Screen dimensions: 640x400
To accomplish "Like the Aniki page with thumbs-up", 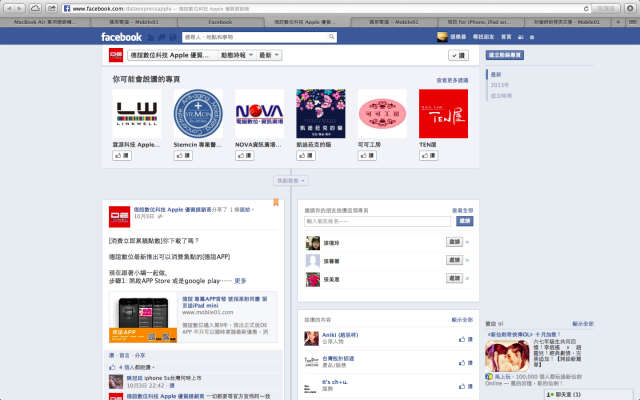I will point(465,339).
